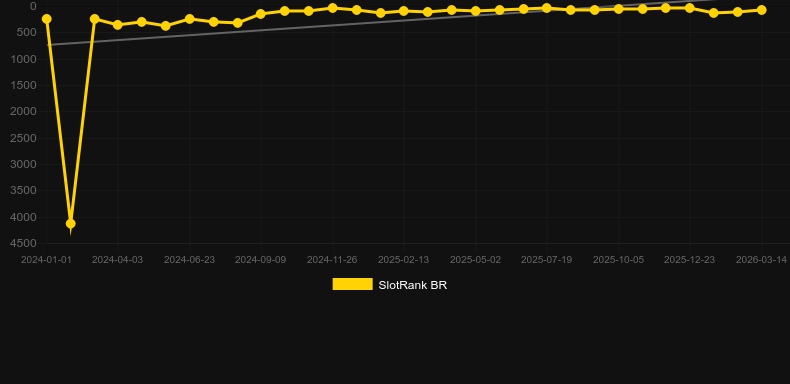Click the 4000 y-axis label

pyautogui.click(x=24, y=217)
